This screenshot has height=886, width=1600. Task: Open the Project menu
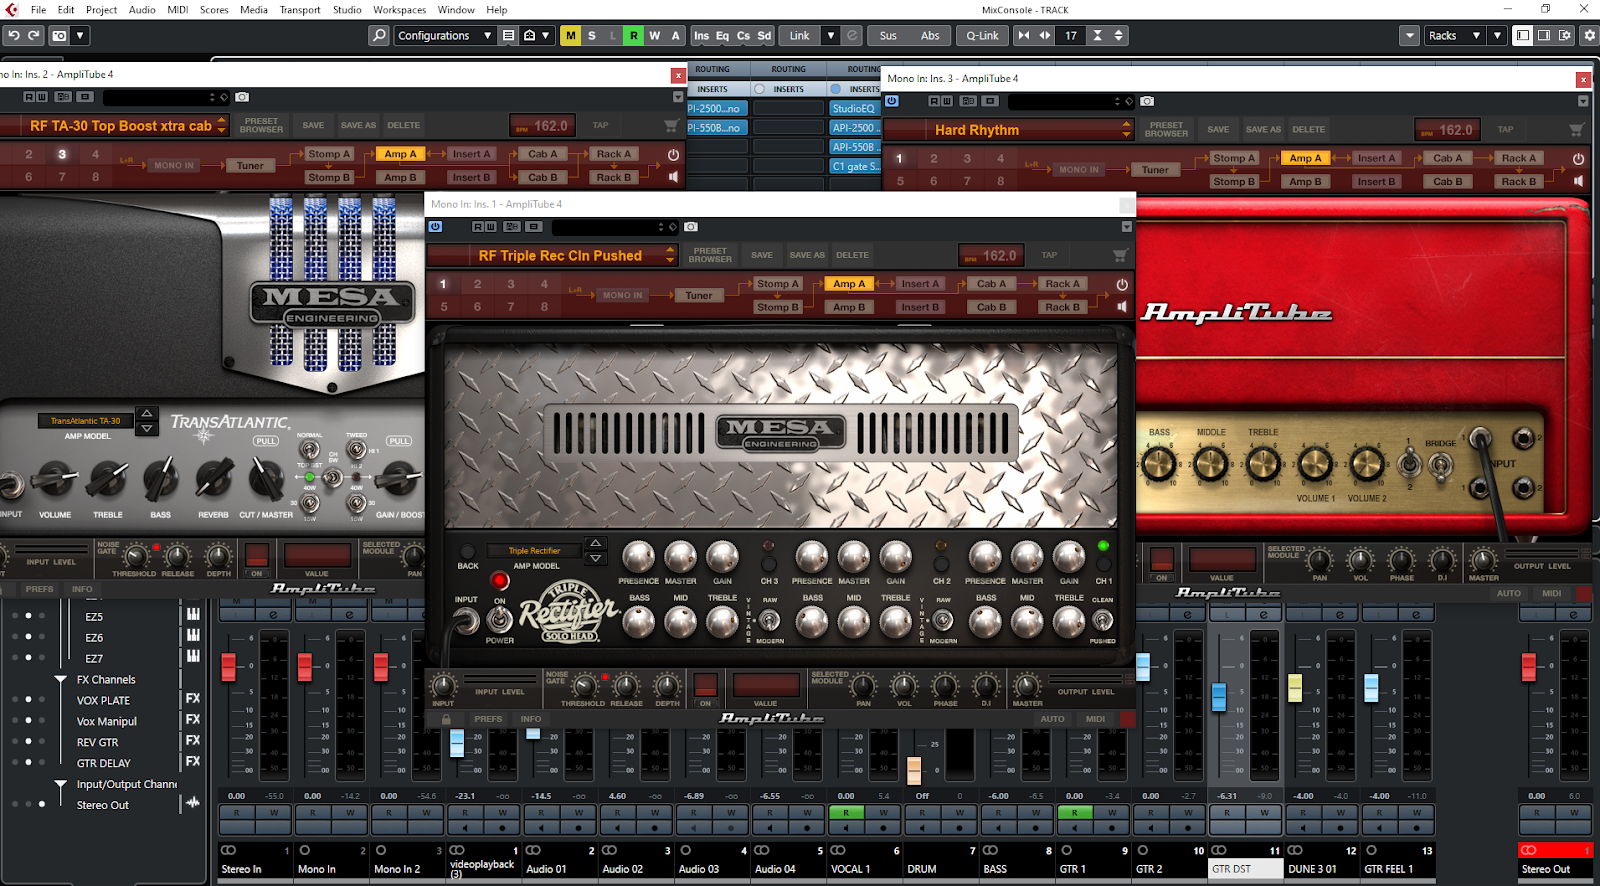click(101, 9)
